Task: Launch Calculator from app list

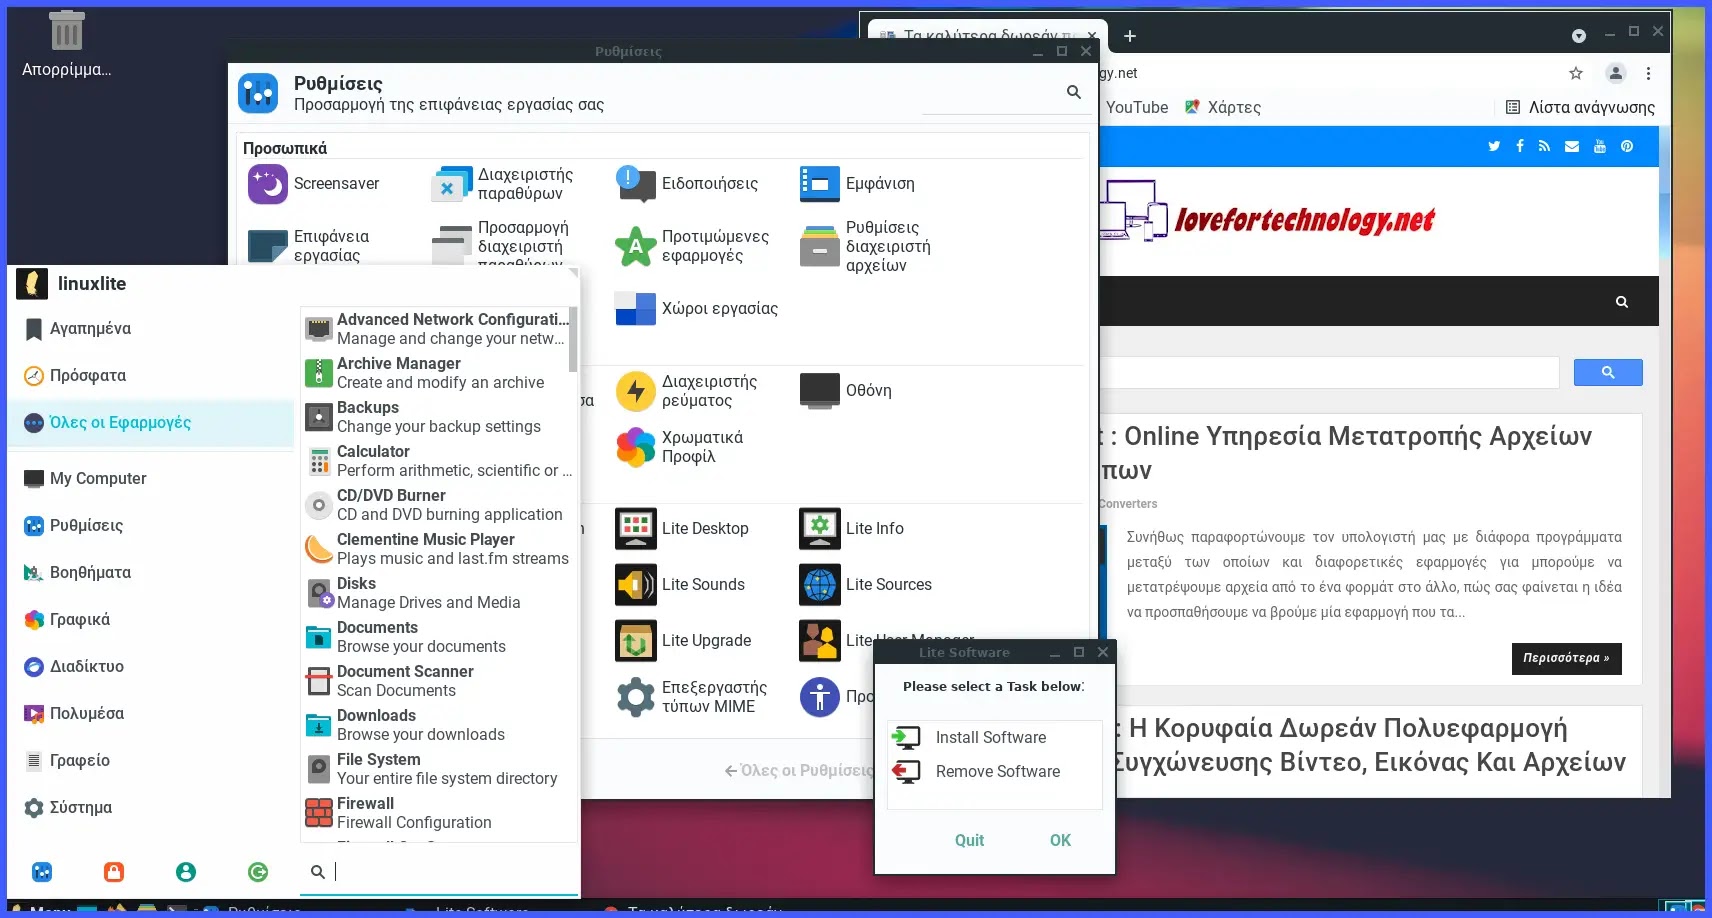Action: click(x=436, y=461)
